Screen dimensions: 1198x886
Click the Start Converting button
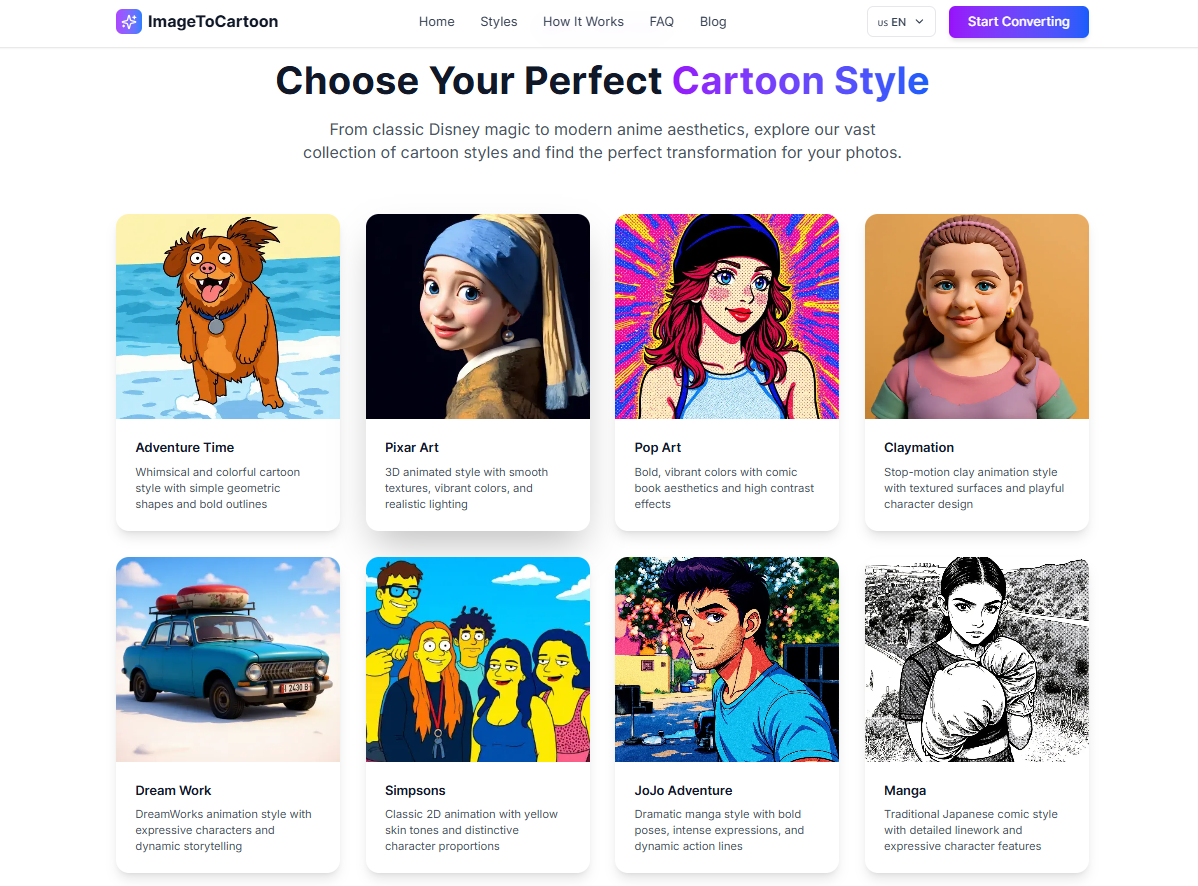tap(1018, 22)
